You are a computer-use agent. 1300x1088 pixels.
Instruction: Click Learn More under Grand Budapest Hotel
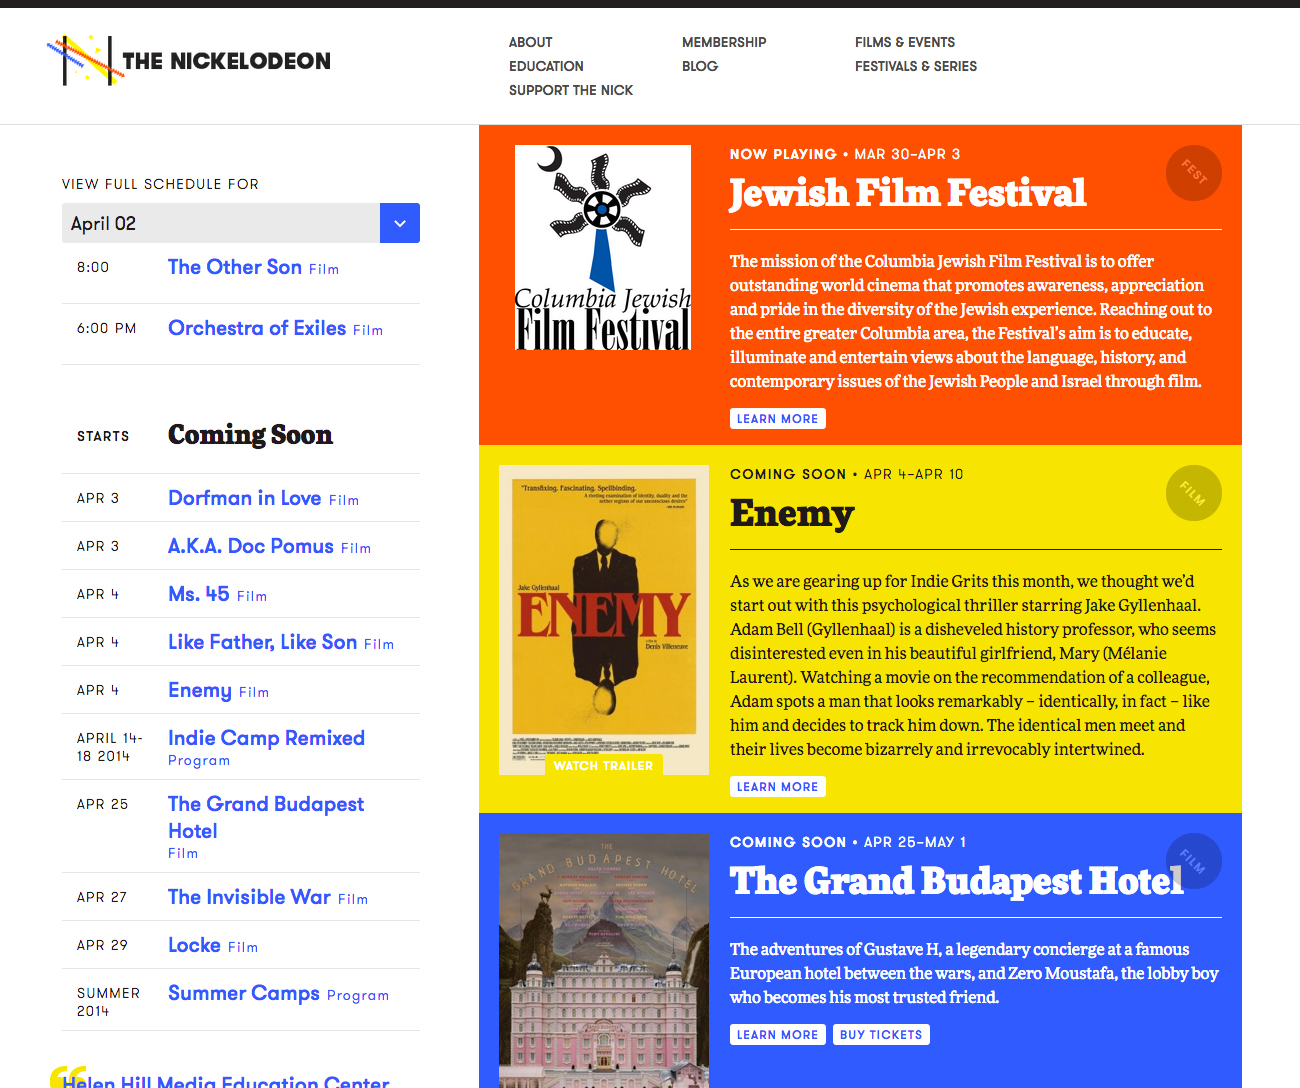pyautogui.click(x=777, y=1035)
